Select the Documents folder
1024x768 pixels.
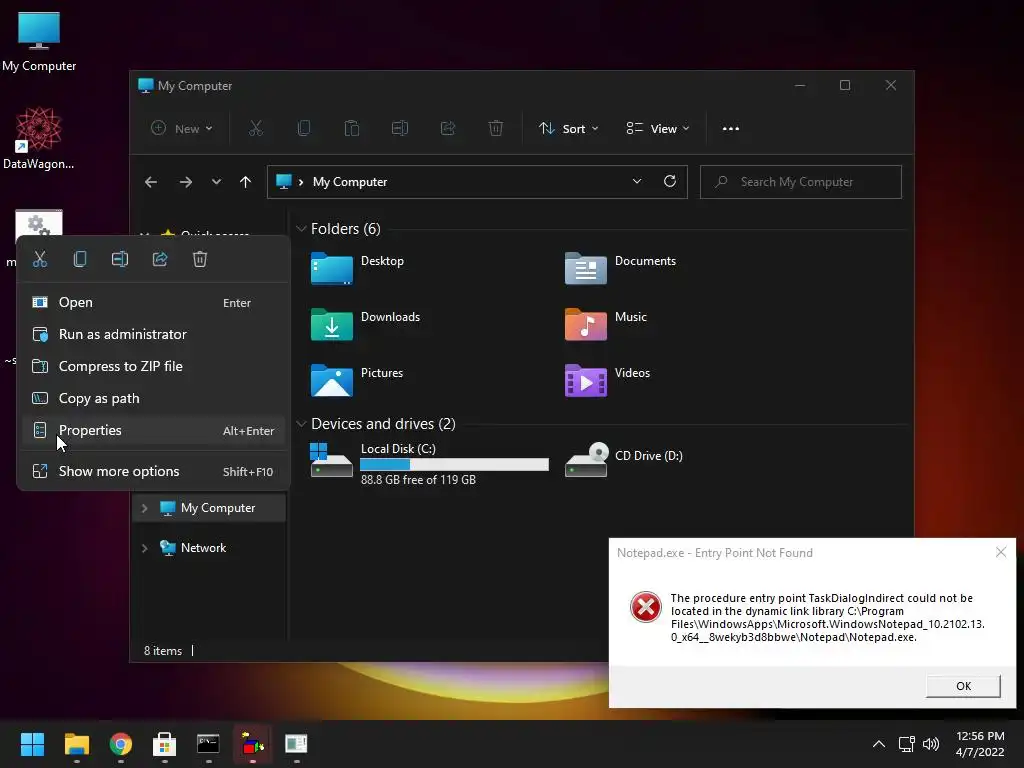tap(620, 268)
